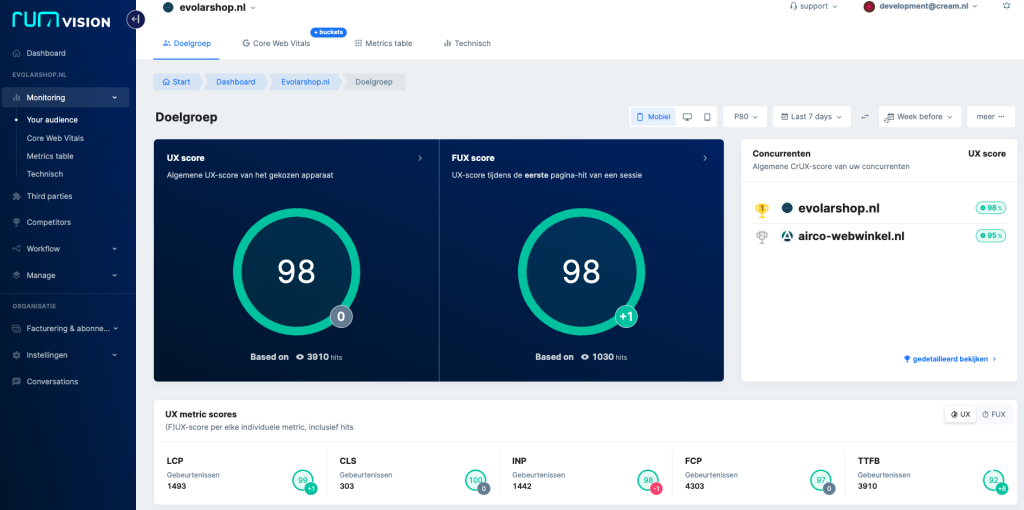The image size is (1024, 510).
Task: Click the INP score 98 circle
Action: tap(648, 481)
